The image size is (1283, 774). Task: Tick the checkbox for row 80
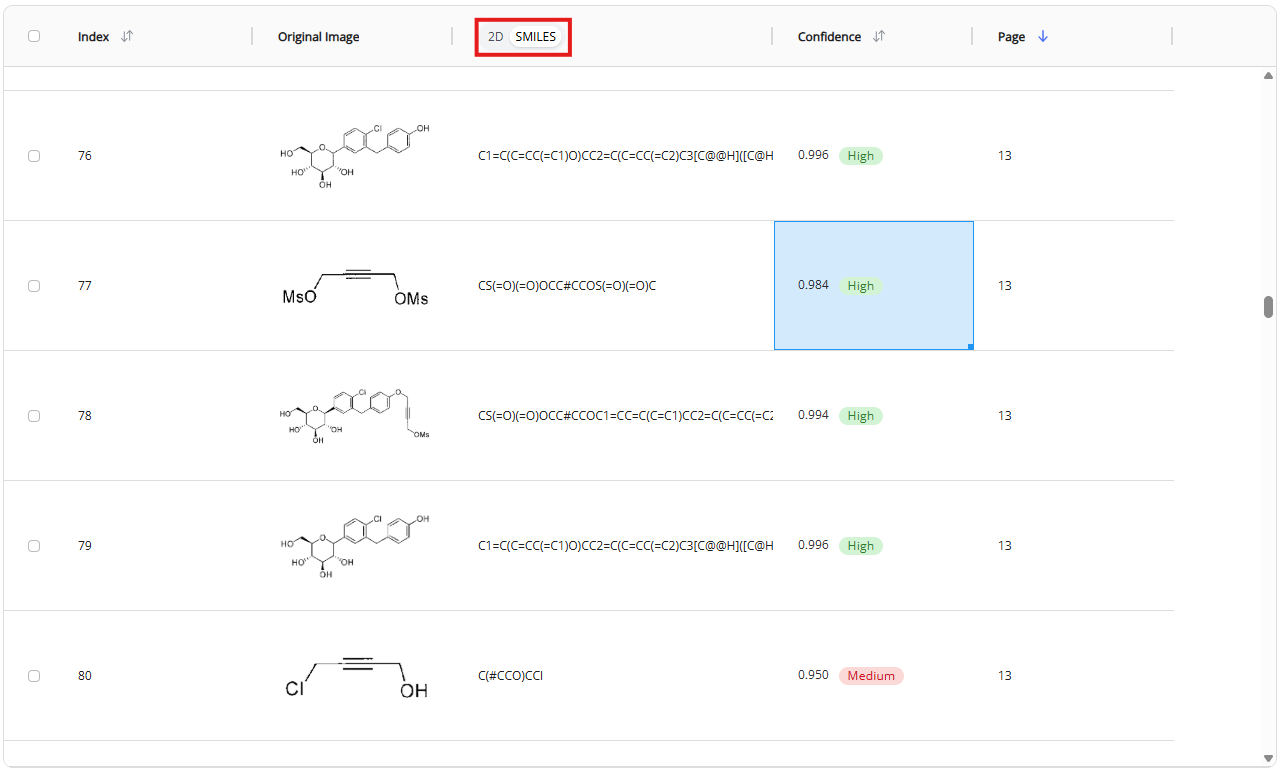point(34,676)
